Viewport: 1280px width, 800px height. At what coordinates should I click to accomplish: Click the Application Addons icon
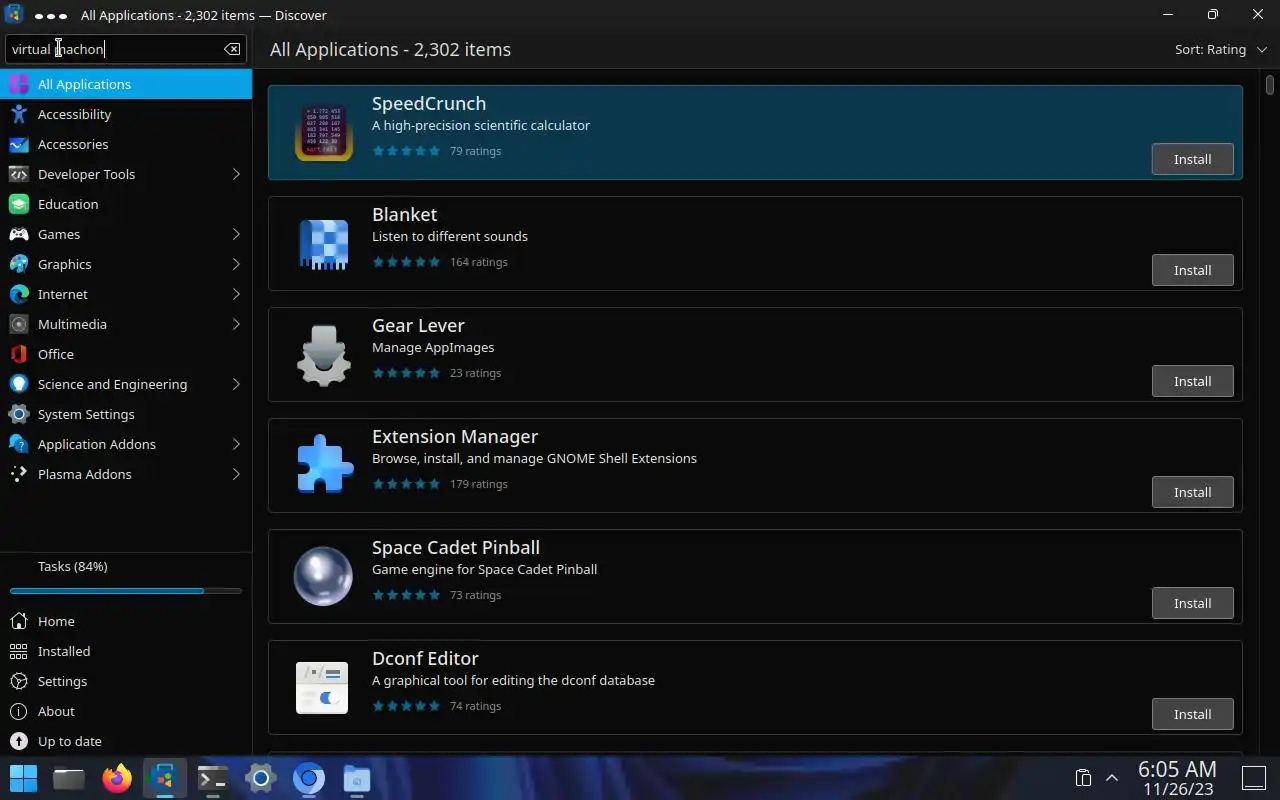19,444
